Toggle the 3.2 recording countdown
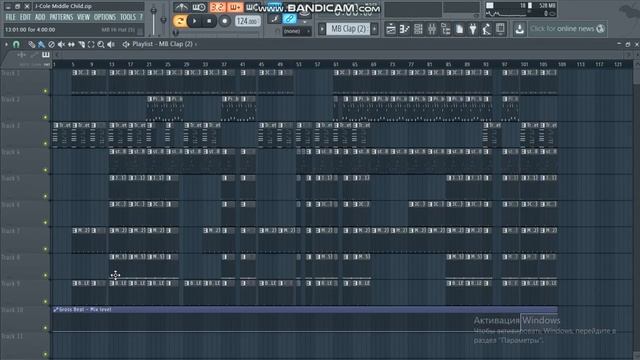The height and width of the screenshot is (360, 640). pos(217,7)
